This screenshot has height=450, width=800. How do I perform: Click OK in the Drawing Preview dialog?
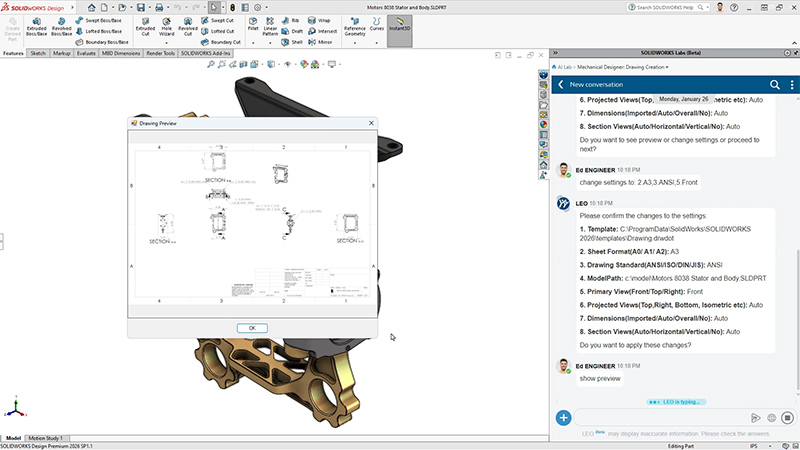point(251,328)
